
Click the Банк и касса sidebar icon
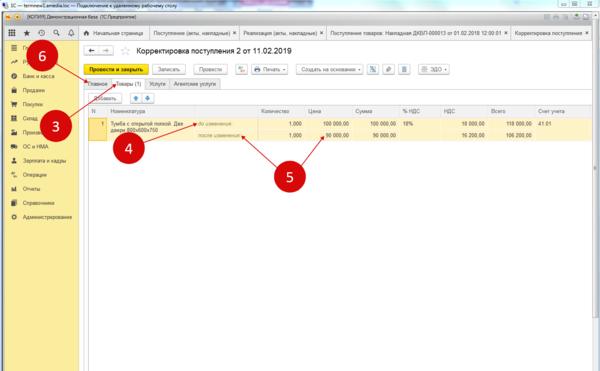(x=14, y=76)
